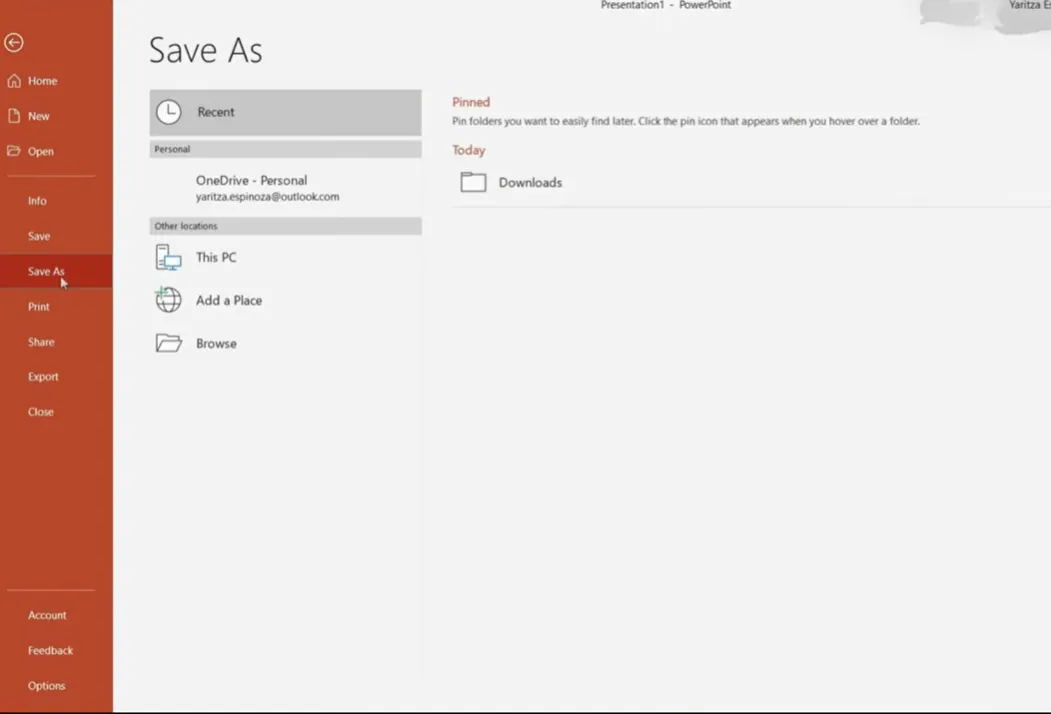Open the Export options
1051x714 pixels.
pyautogui.click(x=43, y=377)
